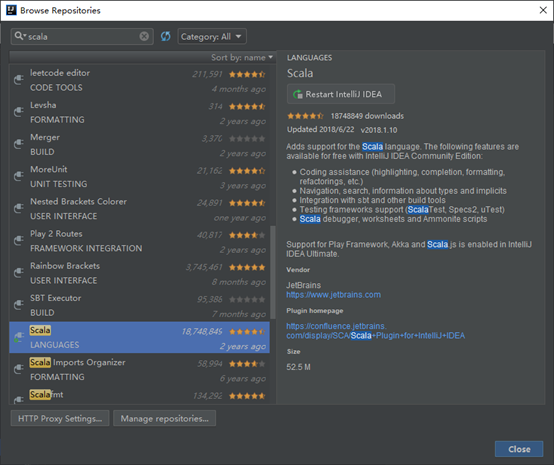Open HTTP Proxy Settings
The image size is (554, 465).
(60, 418)
